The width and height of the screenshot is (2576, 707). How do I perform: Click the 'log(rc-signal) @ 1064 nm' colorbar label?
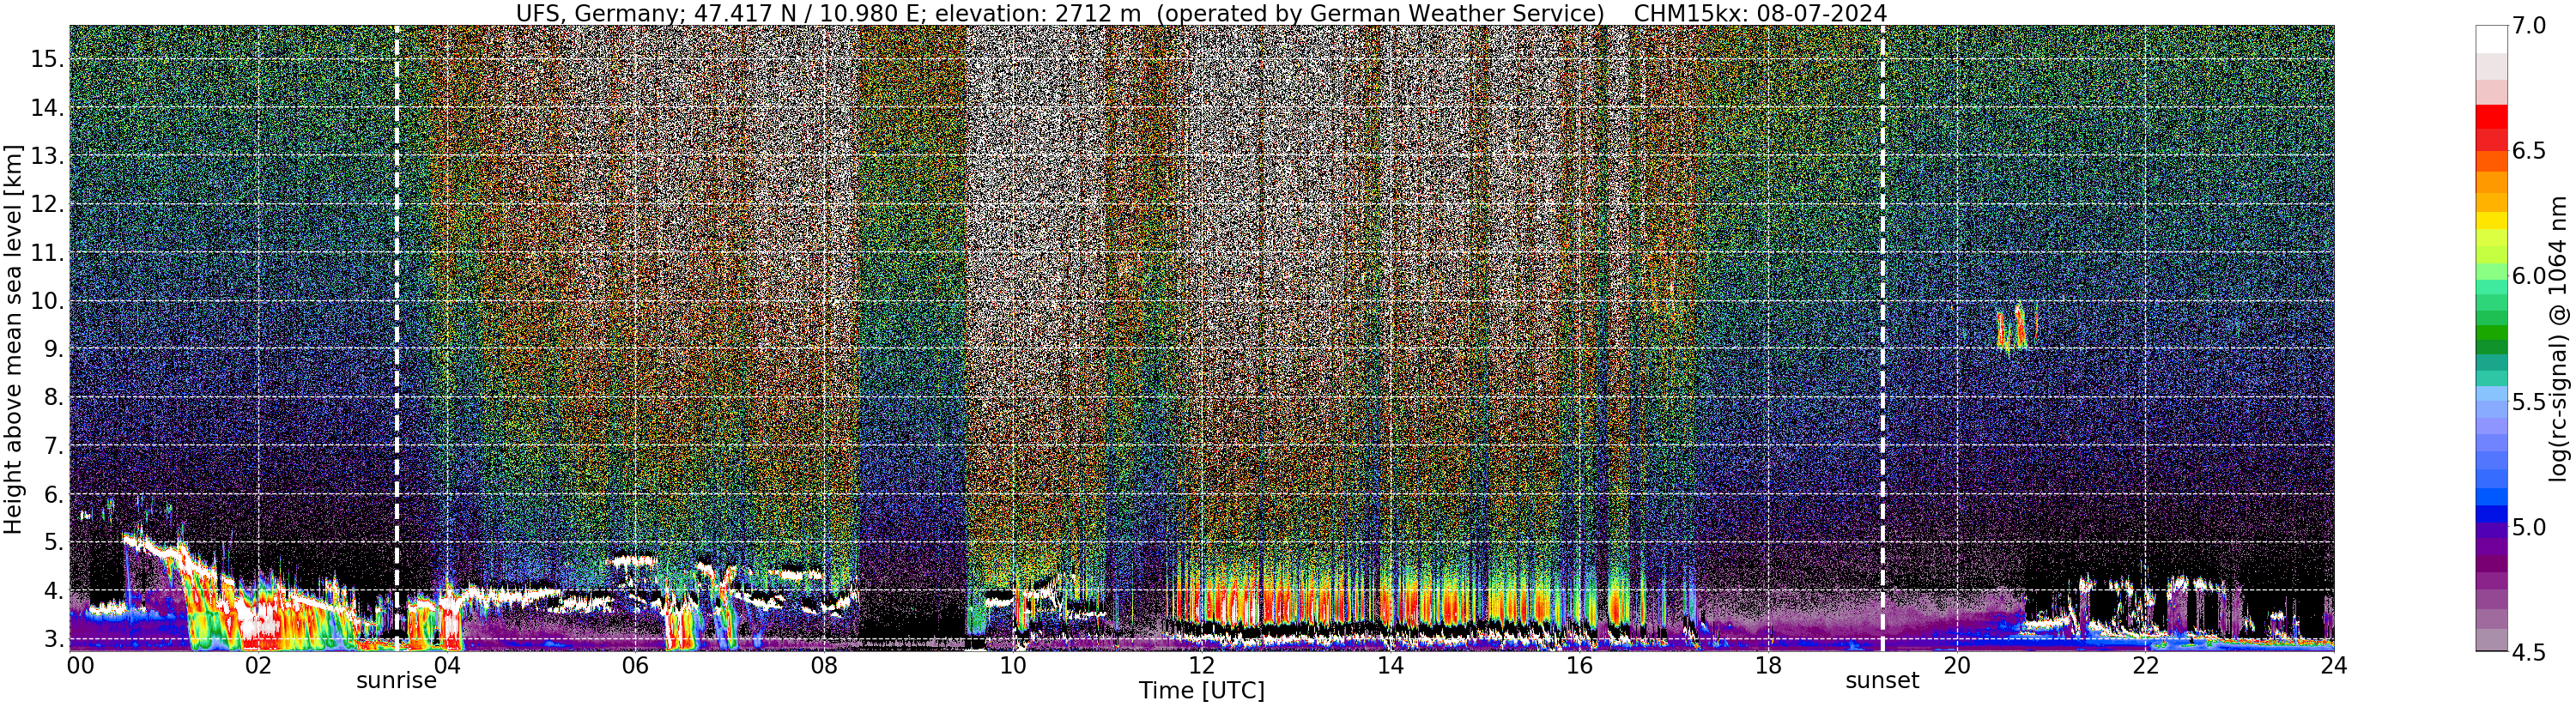point(2557,338)
